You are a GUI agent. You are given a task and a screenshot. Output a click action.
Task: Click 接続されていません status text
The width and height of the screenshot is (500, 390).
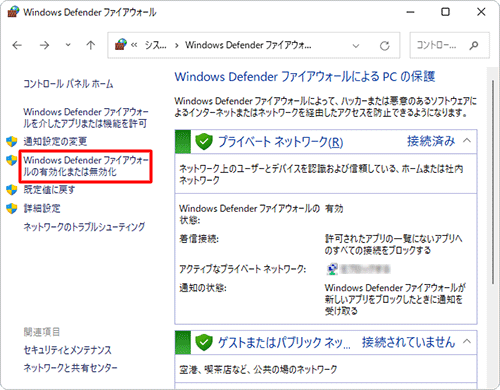[x=409, y=342]
